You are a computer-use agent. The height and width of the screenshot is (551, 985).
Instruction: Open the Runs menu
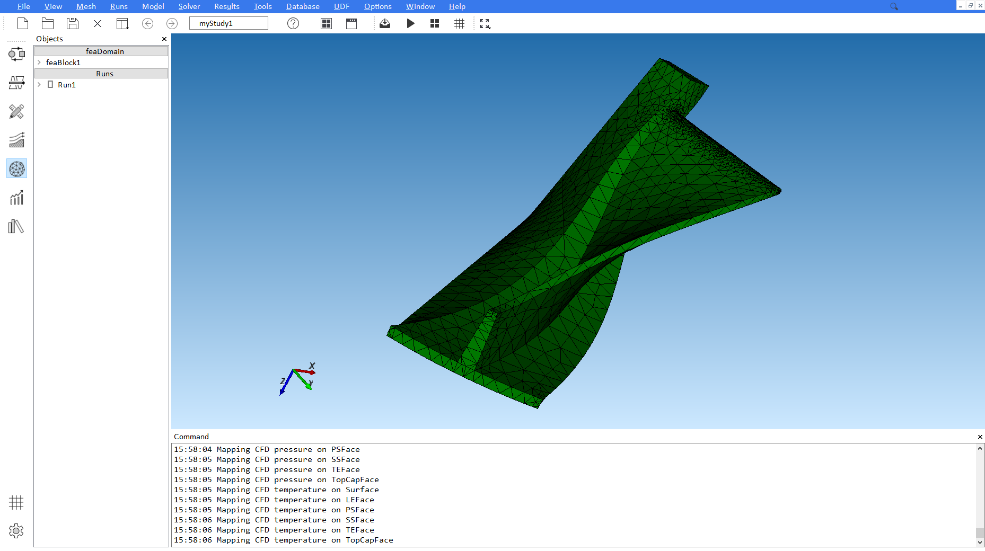119,6
